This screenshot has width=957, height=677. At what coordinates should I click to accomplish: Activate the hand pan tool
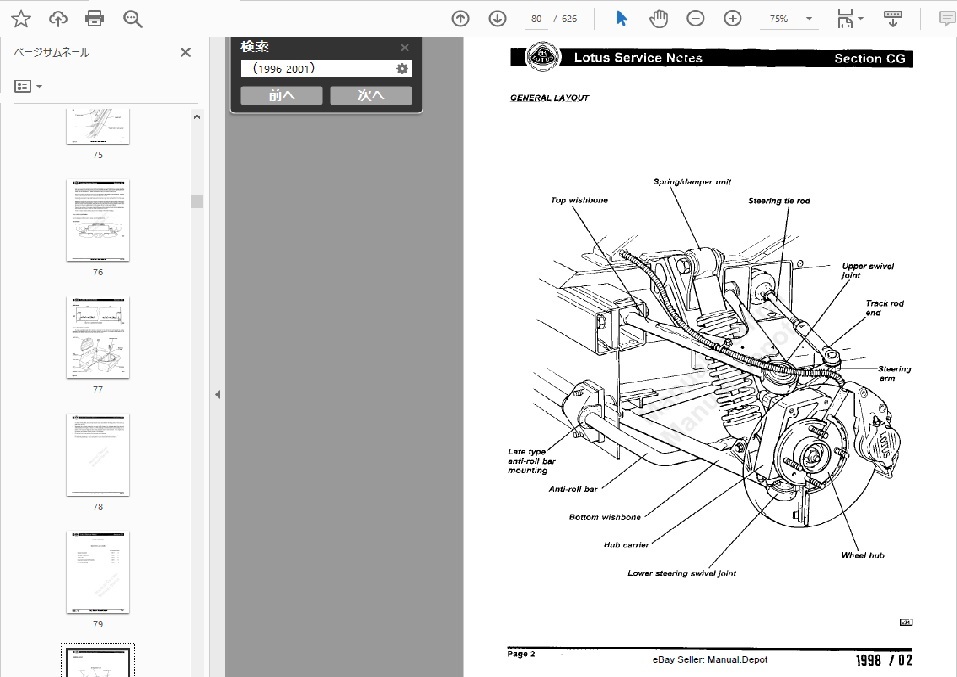(x=658, y=18)
